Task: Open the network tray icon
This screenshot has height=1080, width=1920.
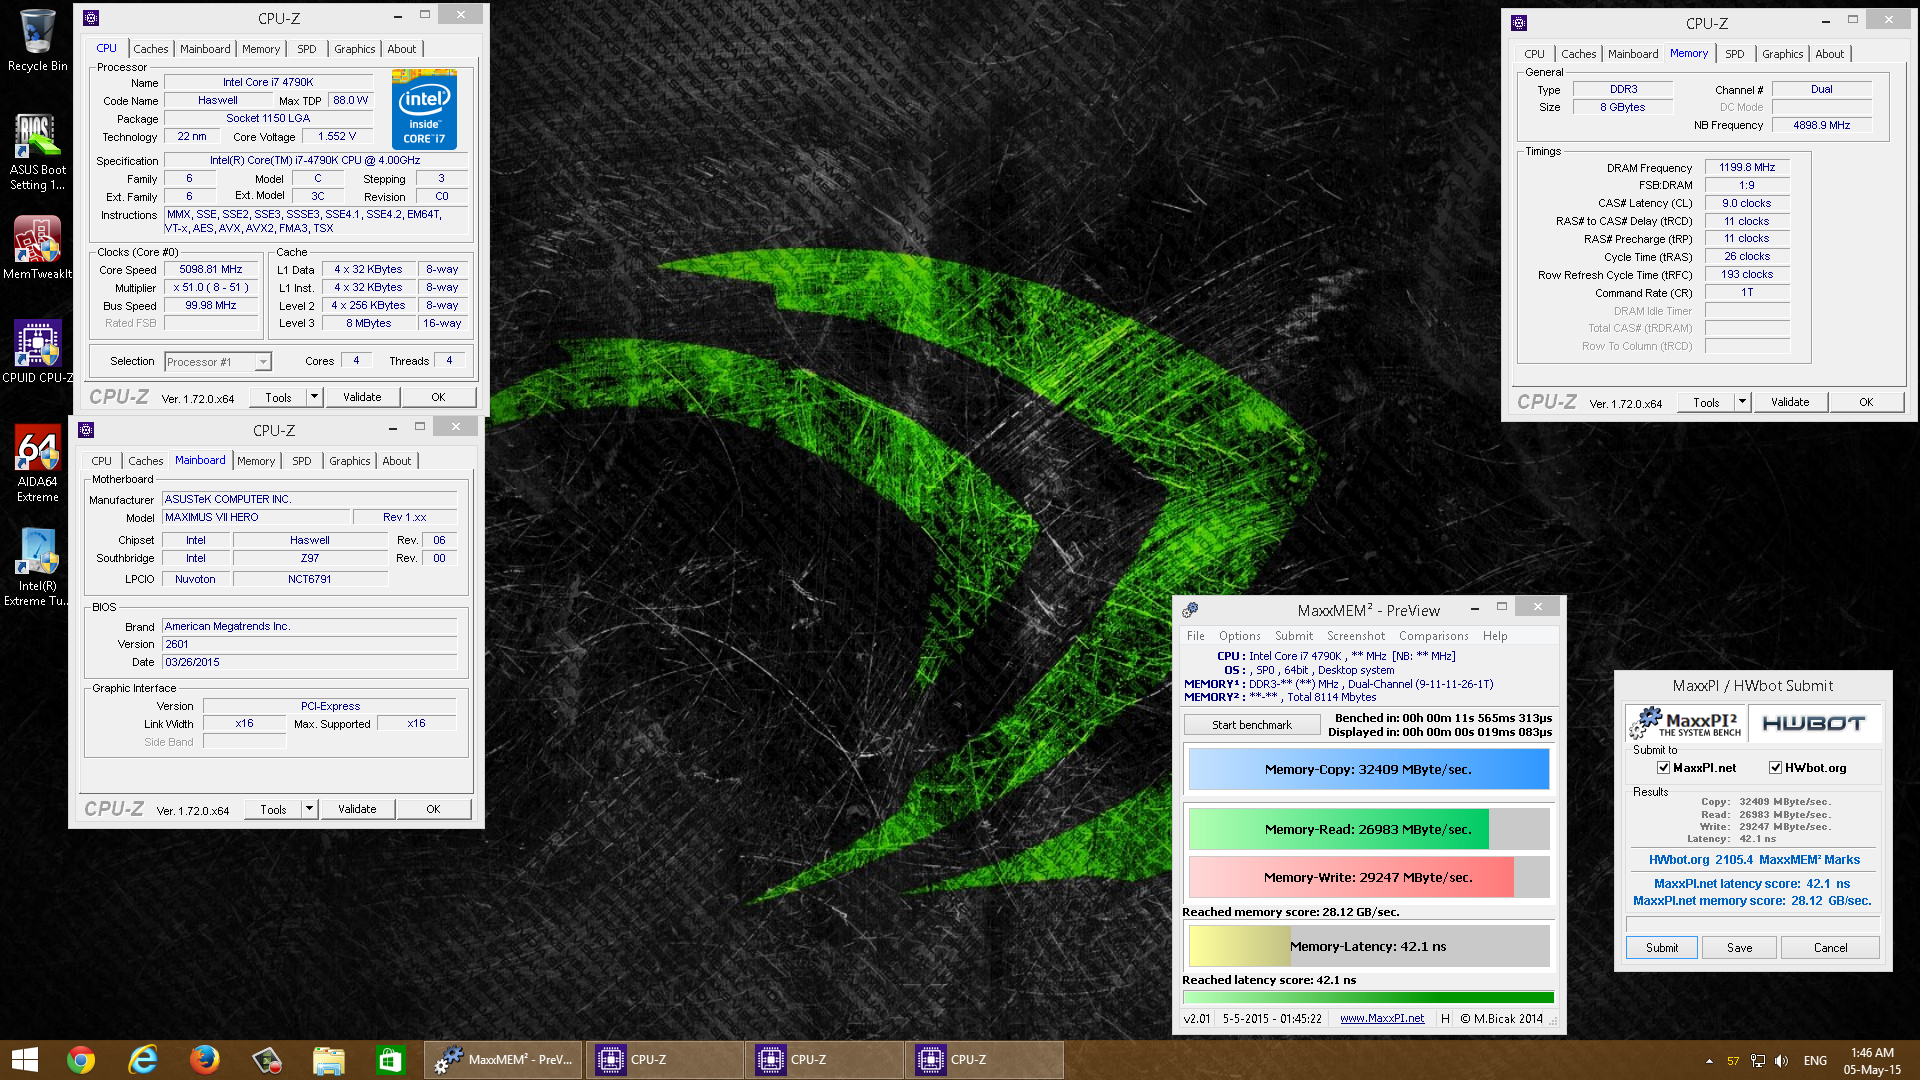Action: point(1757,1061)
